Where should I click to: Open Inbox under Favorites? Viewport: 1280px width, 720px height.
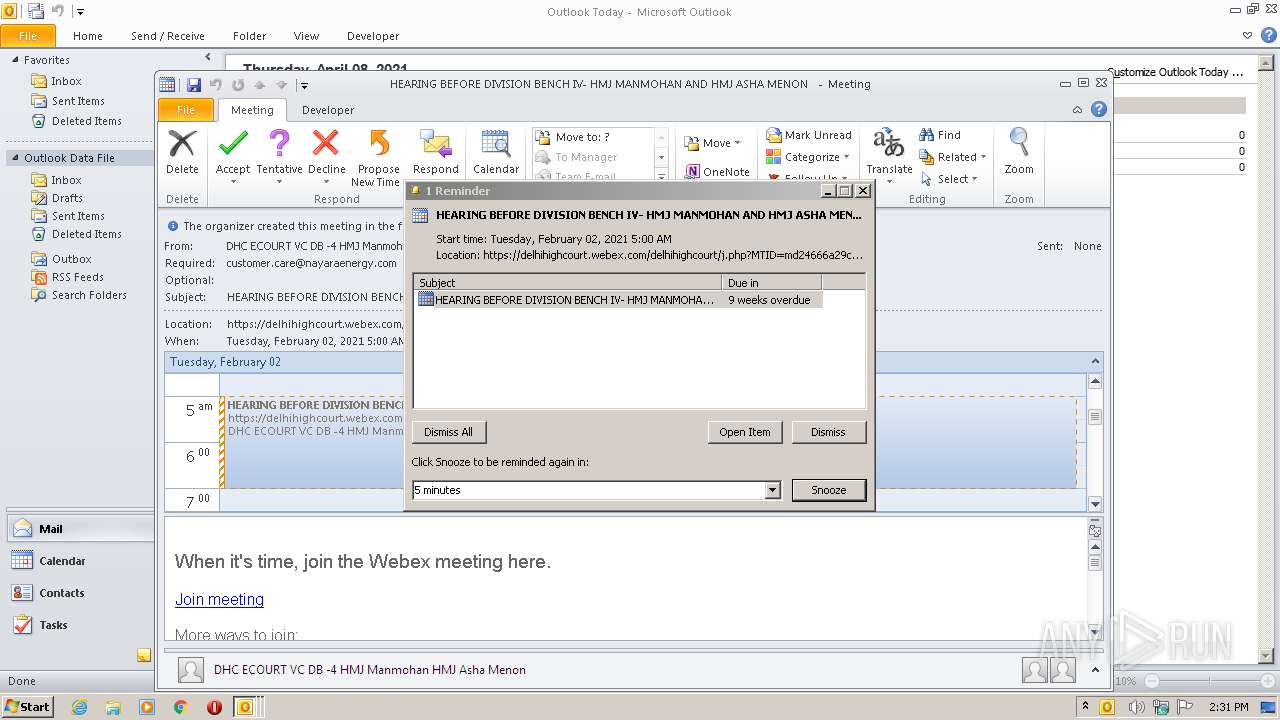point(66,81)
